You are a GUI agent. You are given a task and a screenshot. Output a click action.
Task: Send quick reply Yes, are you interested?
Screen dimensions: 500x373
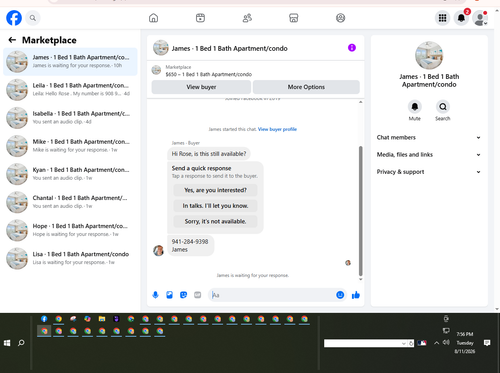215,190
